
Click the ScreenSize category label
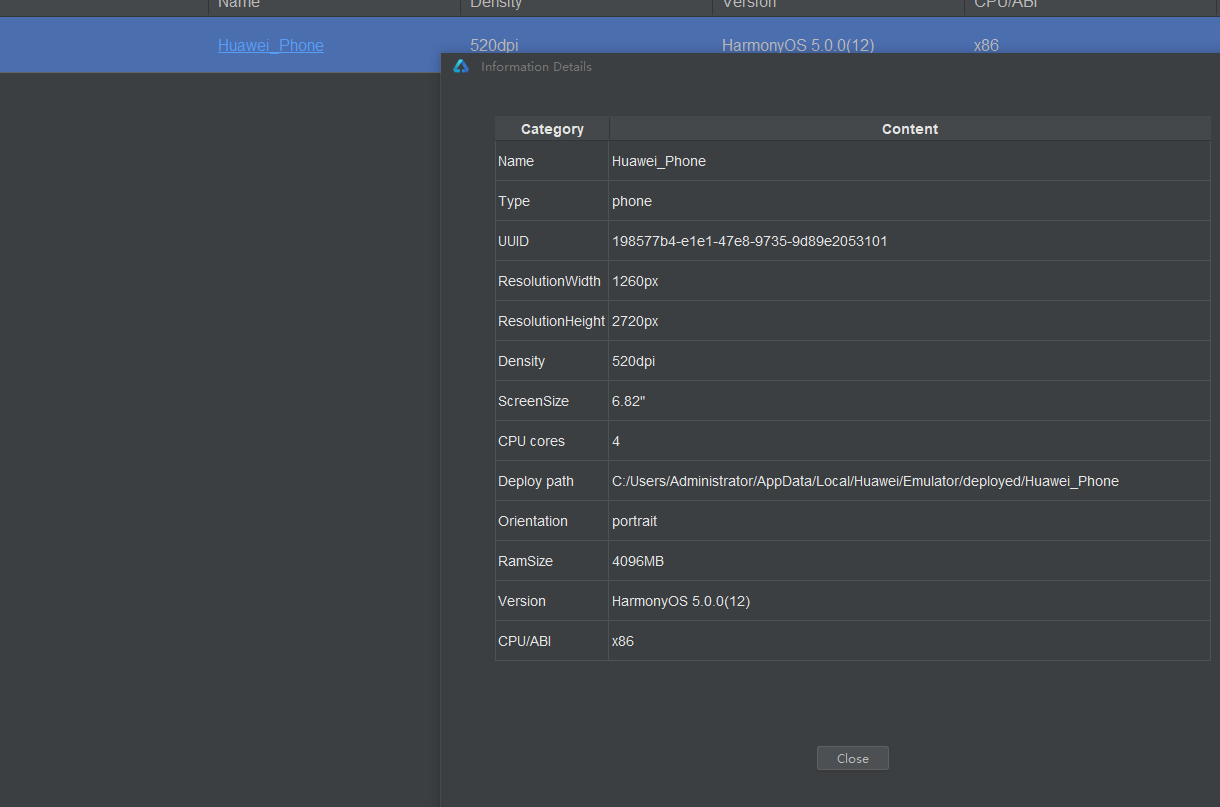click(534, 401)
